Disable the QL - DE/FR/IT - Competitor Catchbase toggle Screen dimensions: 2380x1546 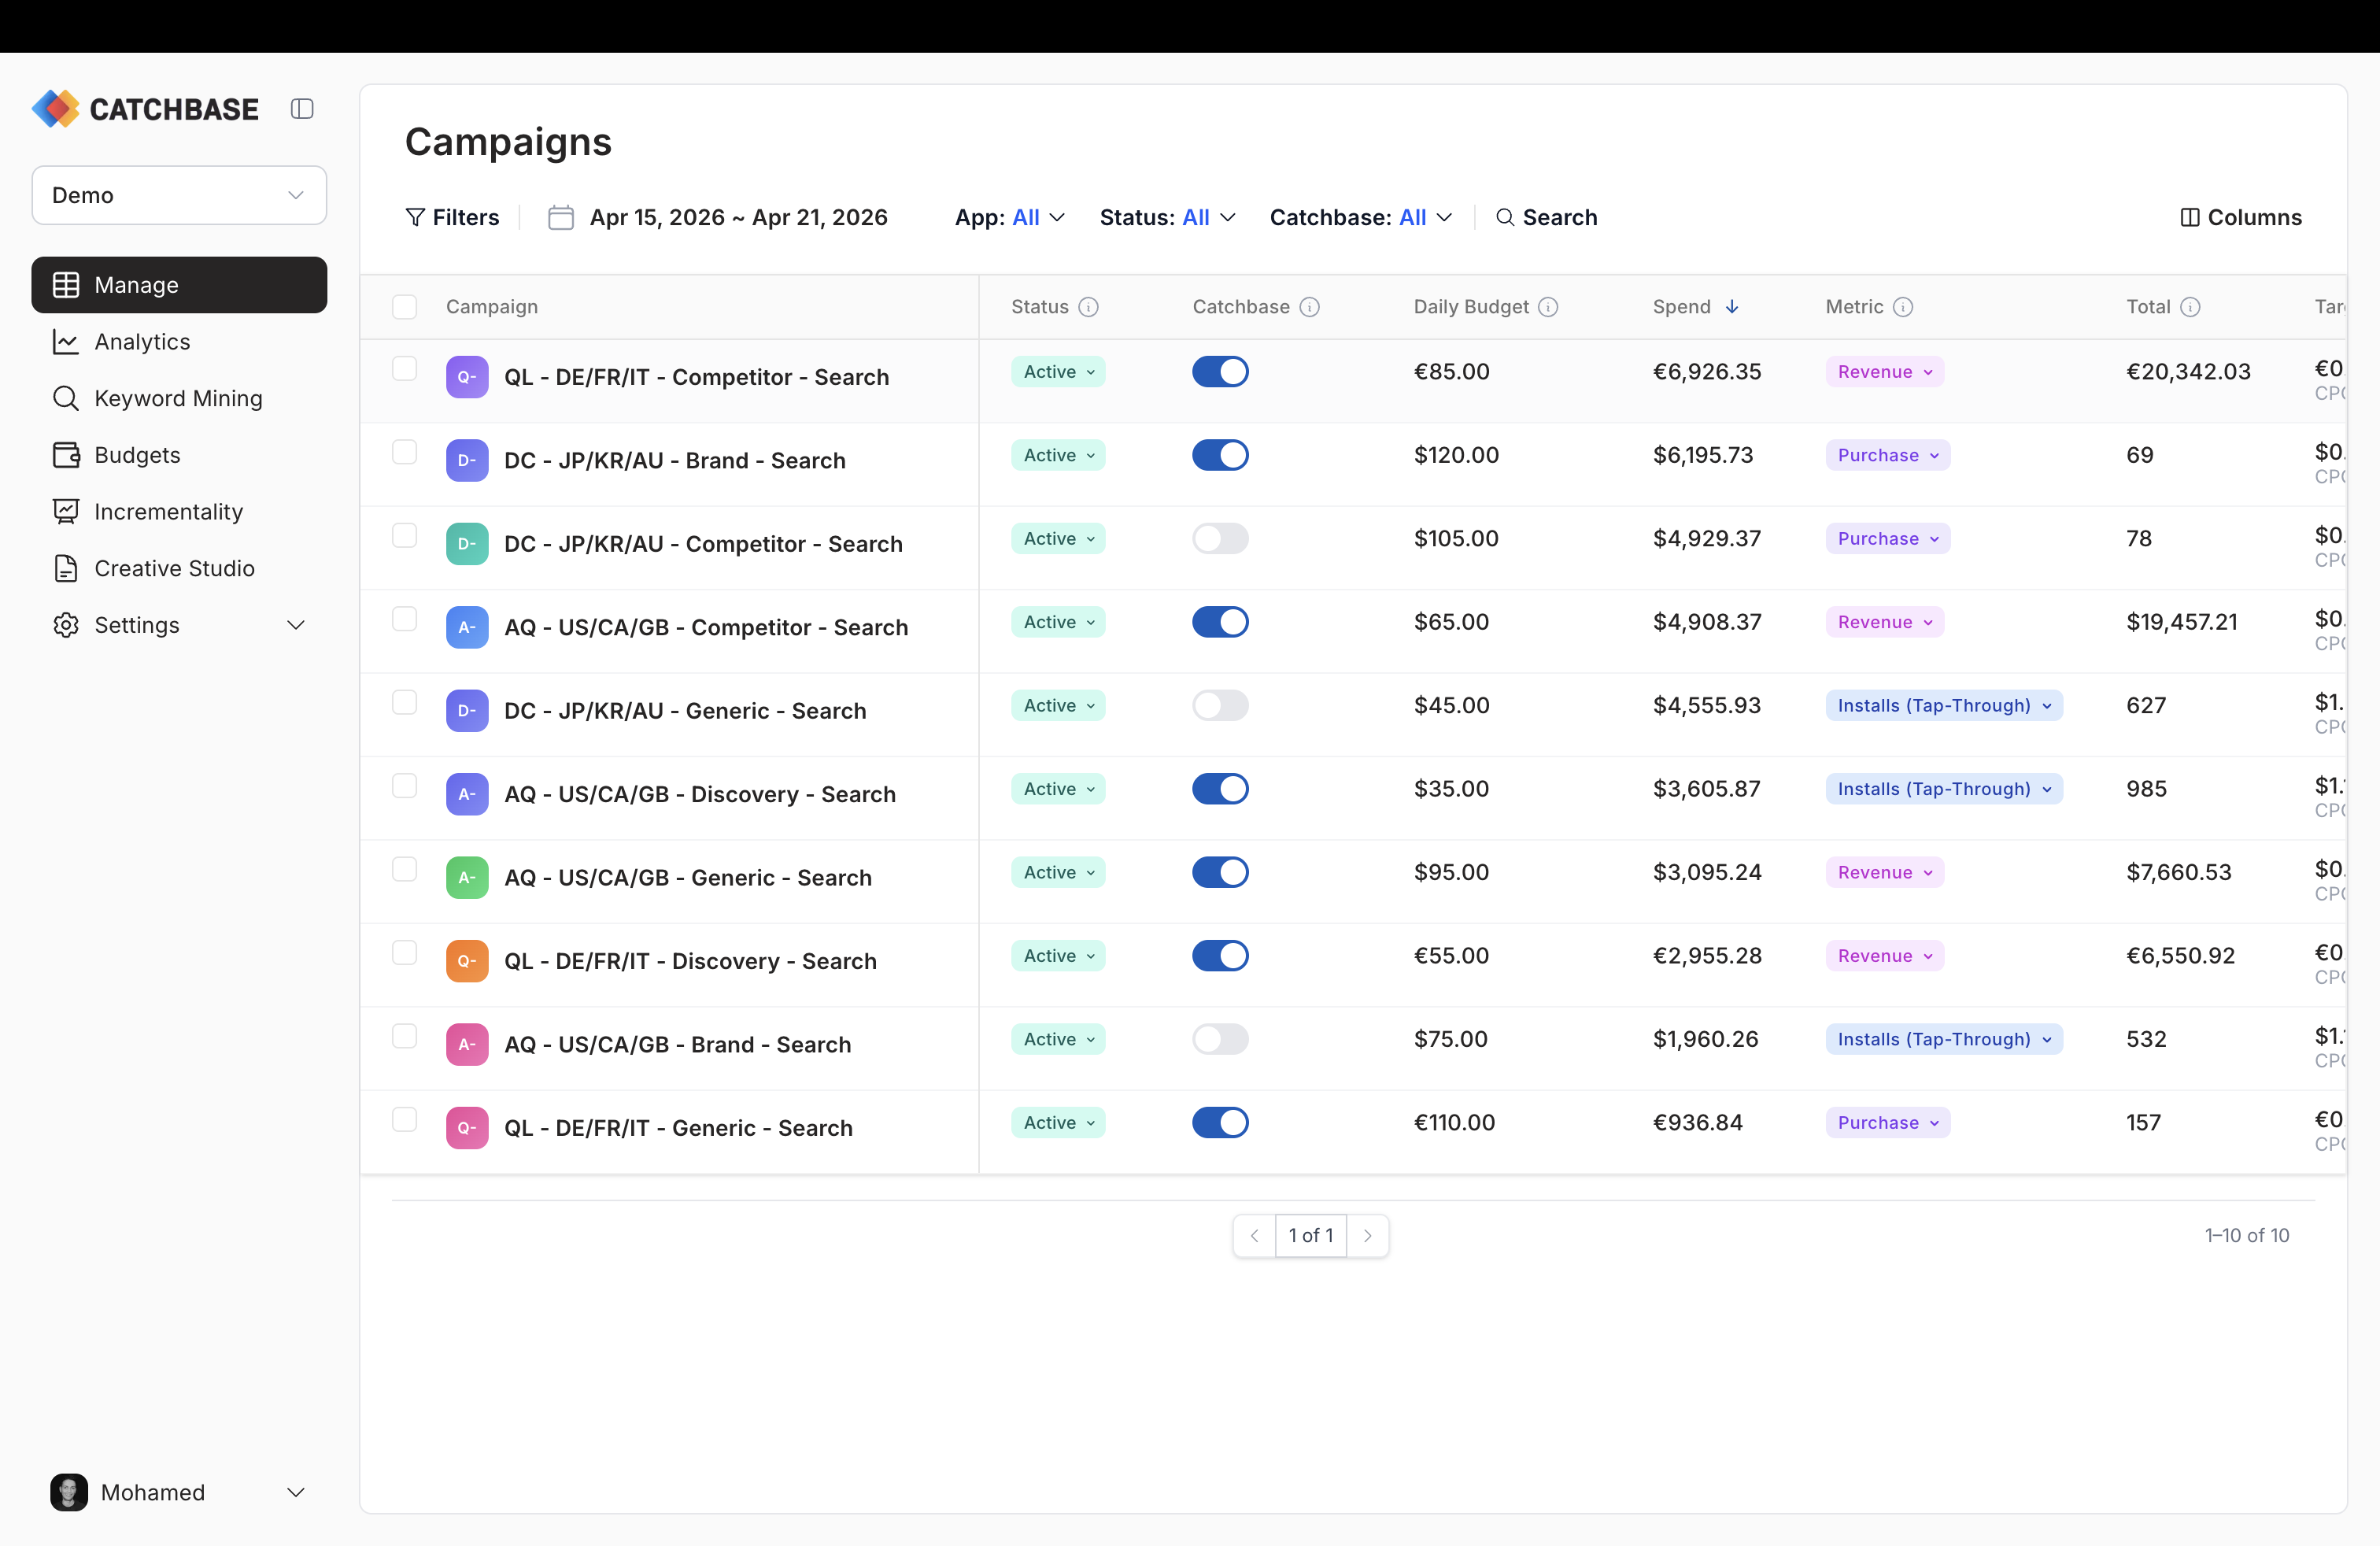1220,371
